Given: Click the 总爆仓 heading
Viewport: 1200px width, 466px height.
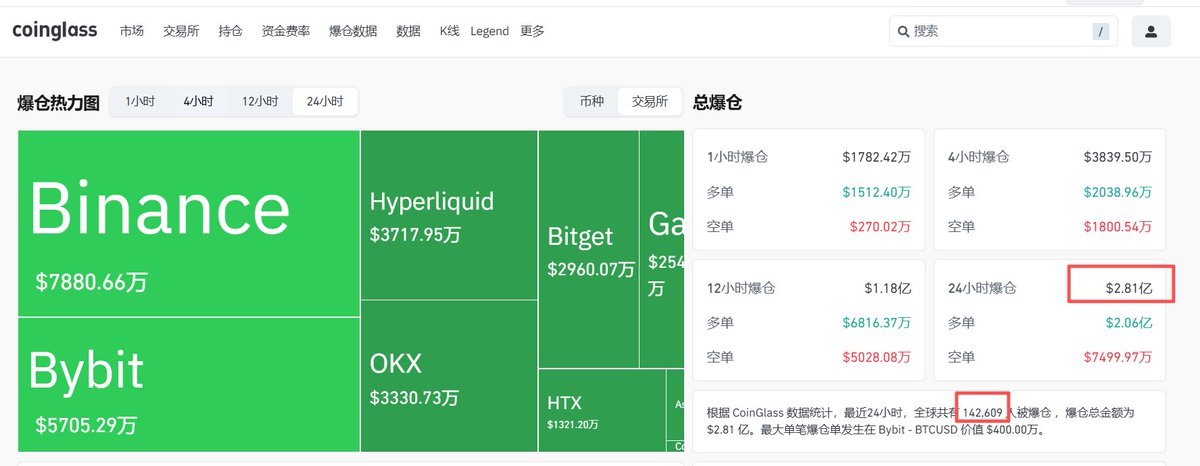Looking at the screenshot, I should (717, 102).
